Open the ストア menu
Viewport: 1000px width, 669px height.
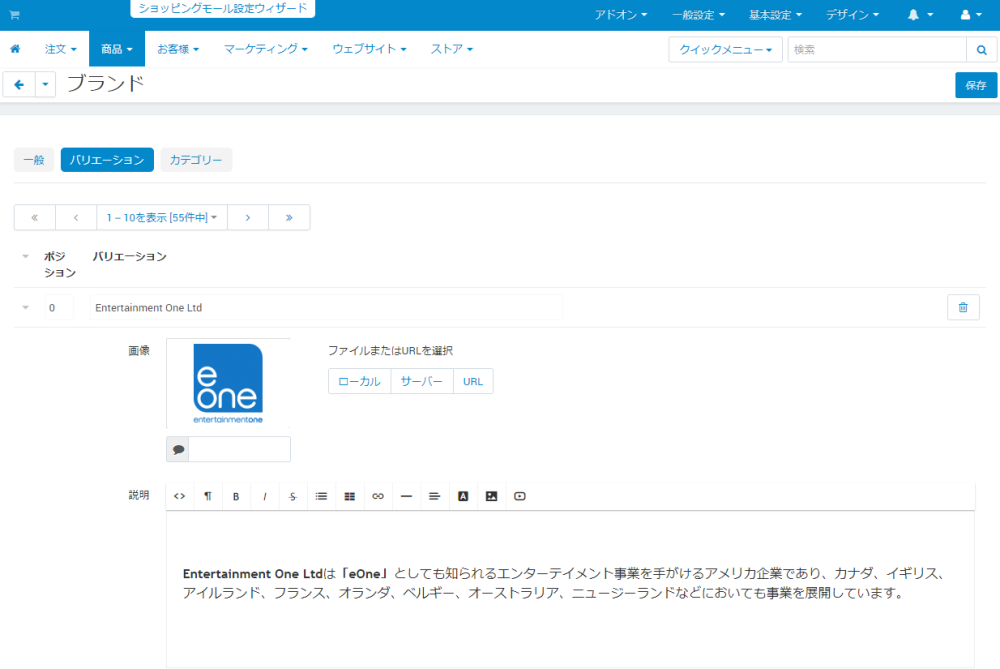pyautogui.click(x=452, y=48)
